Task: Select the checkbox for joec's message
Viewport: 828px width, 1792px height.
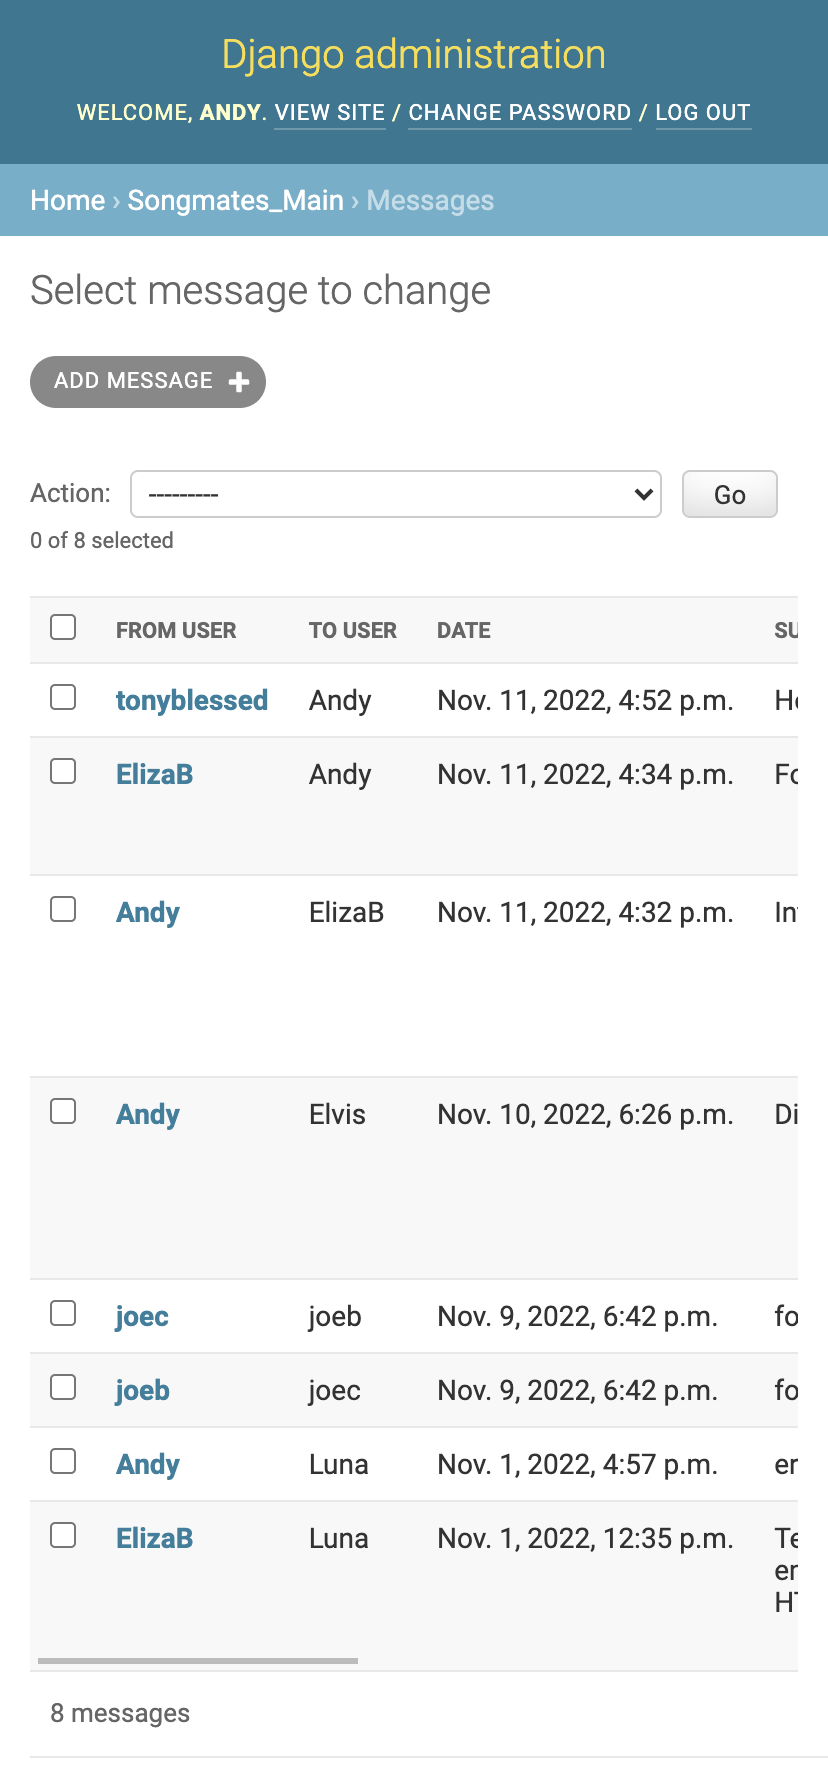Action: 63,1313
